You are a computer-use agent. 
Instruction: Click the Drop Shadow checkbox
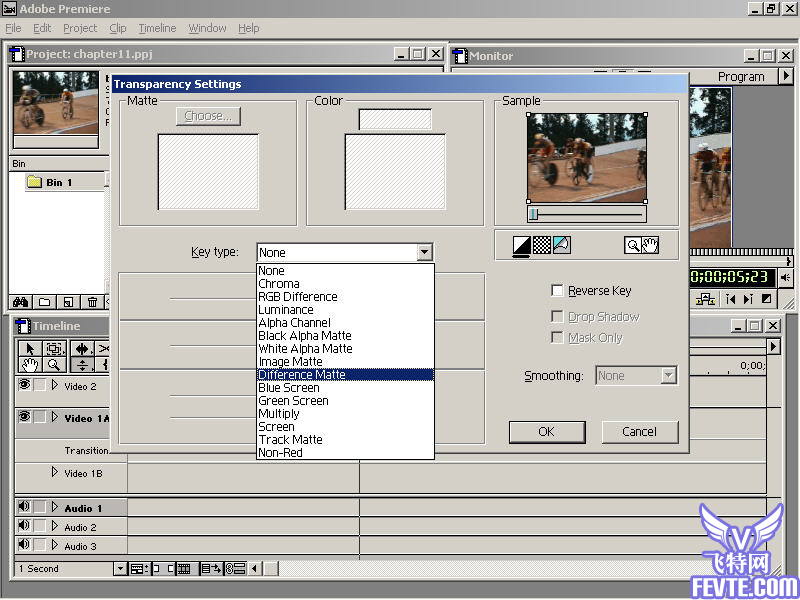click(x=557, y=316)
